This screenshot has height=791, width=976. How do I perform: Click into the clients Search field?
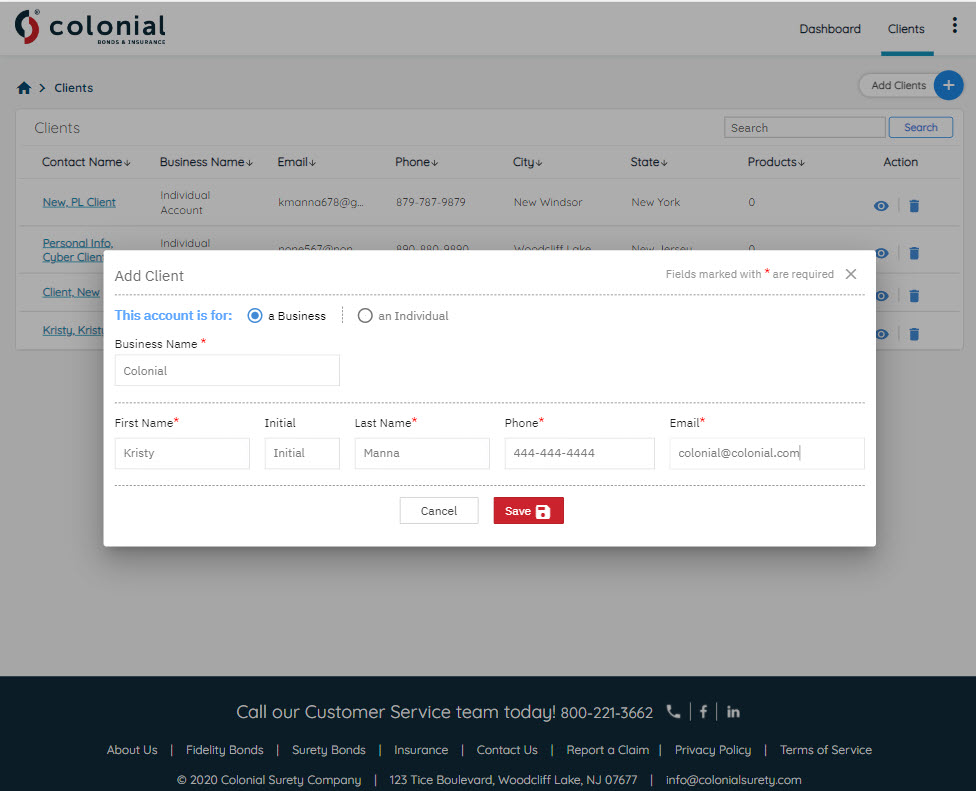(x=804, y=128)
